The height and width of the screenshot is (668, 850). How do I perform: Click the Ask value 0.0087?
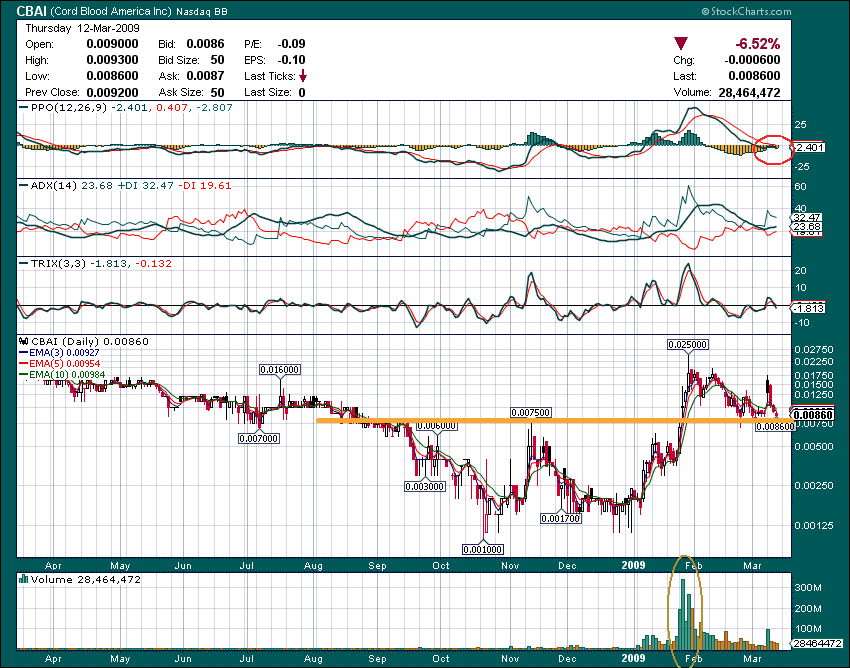click(x=205, y=76)
